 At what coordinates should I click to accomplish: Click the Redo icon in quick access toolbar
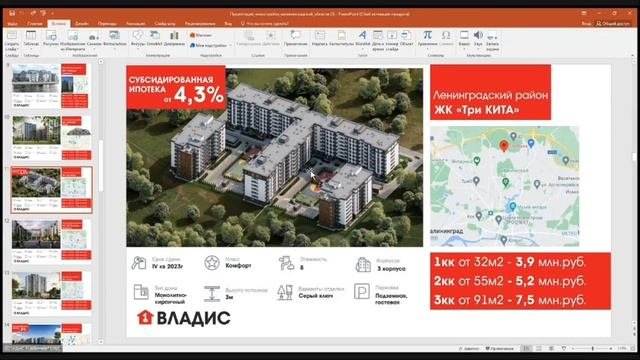[33, 13]
